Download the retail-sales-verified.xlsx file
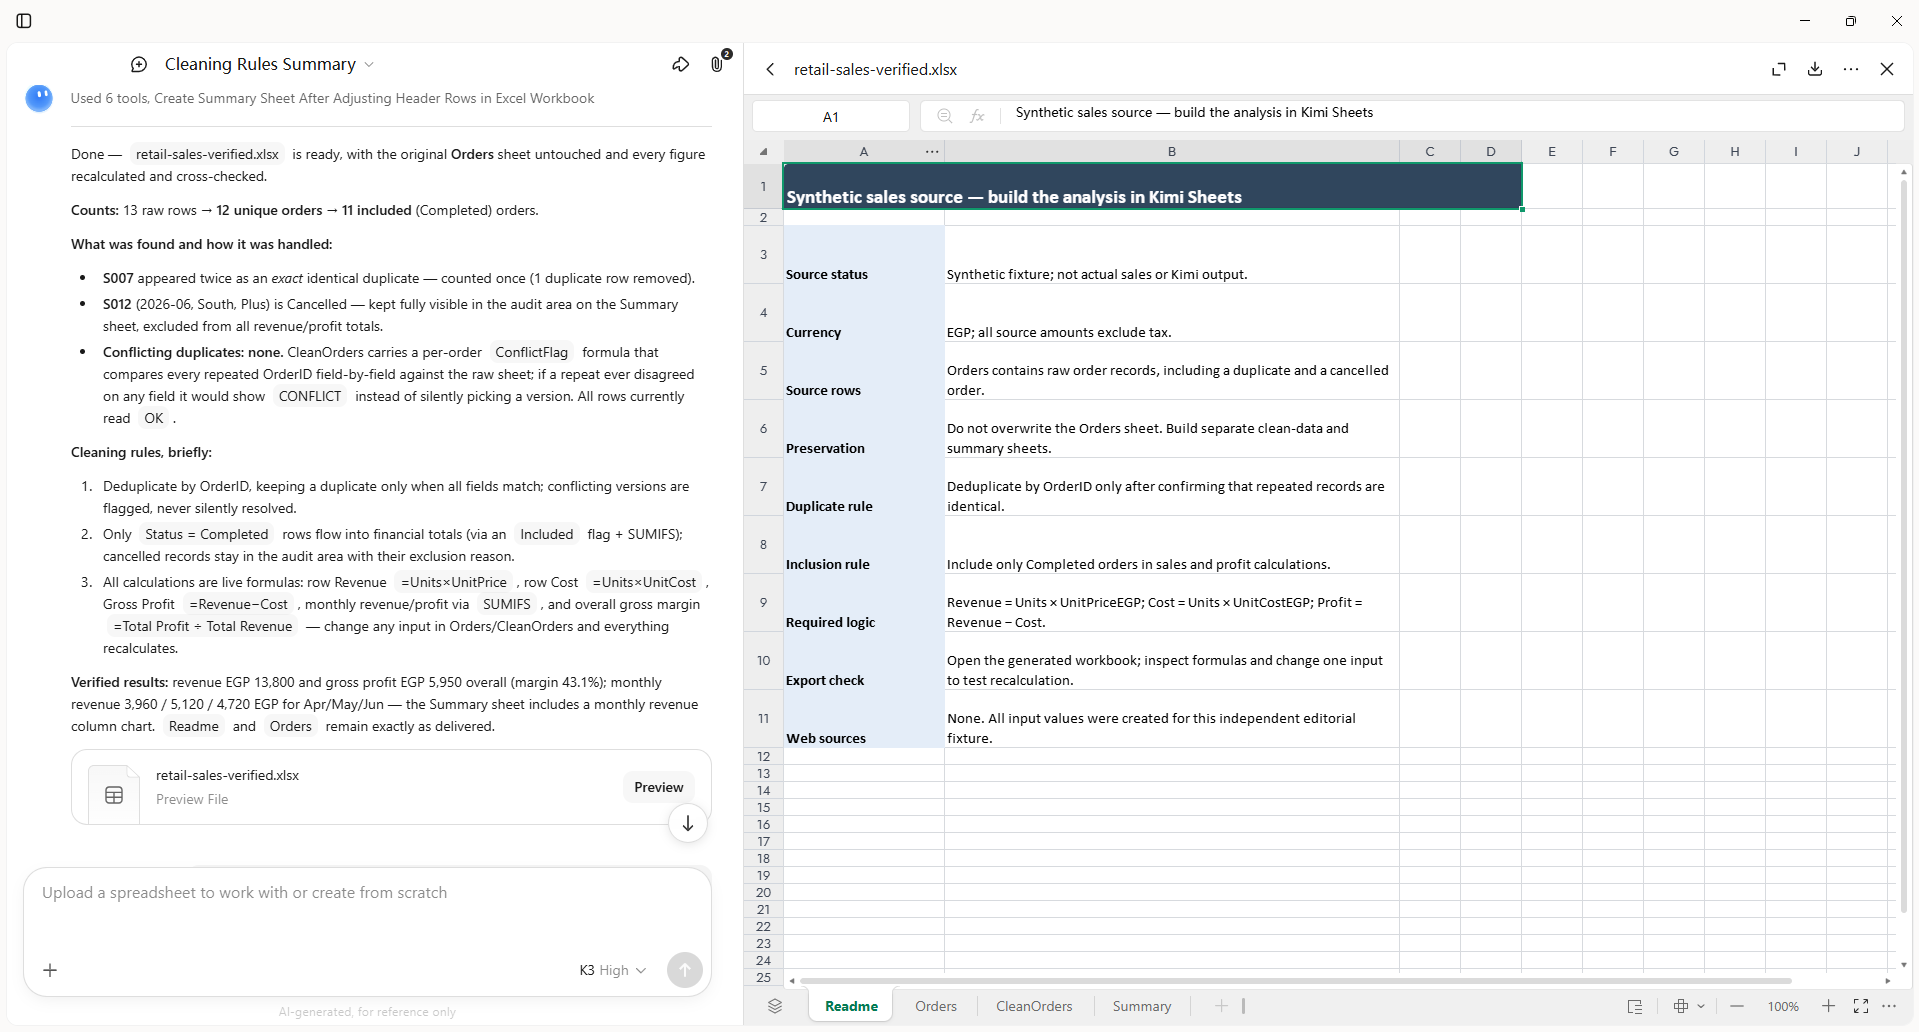Screen dimensions: 1919x1032 click(1815, 69)
